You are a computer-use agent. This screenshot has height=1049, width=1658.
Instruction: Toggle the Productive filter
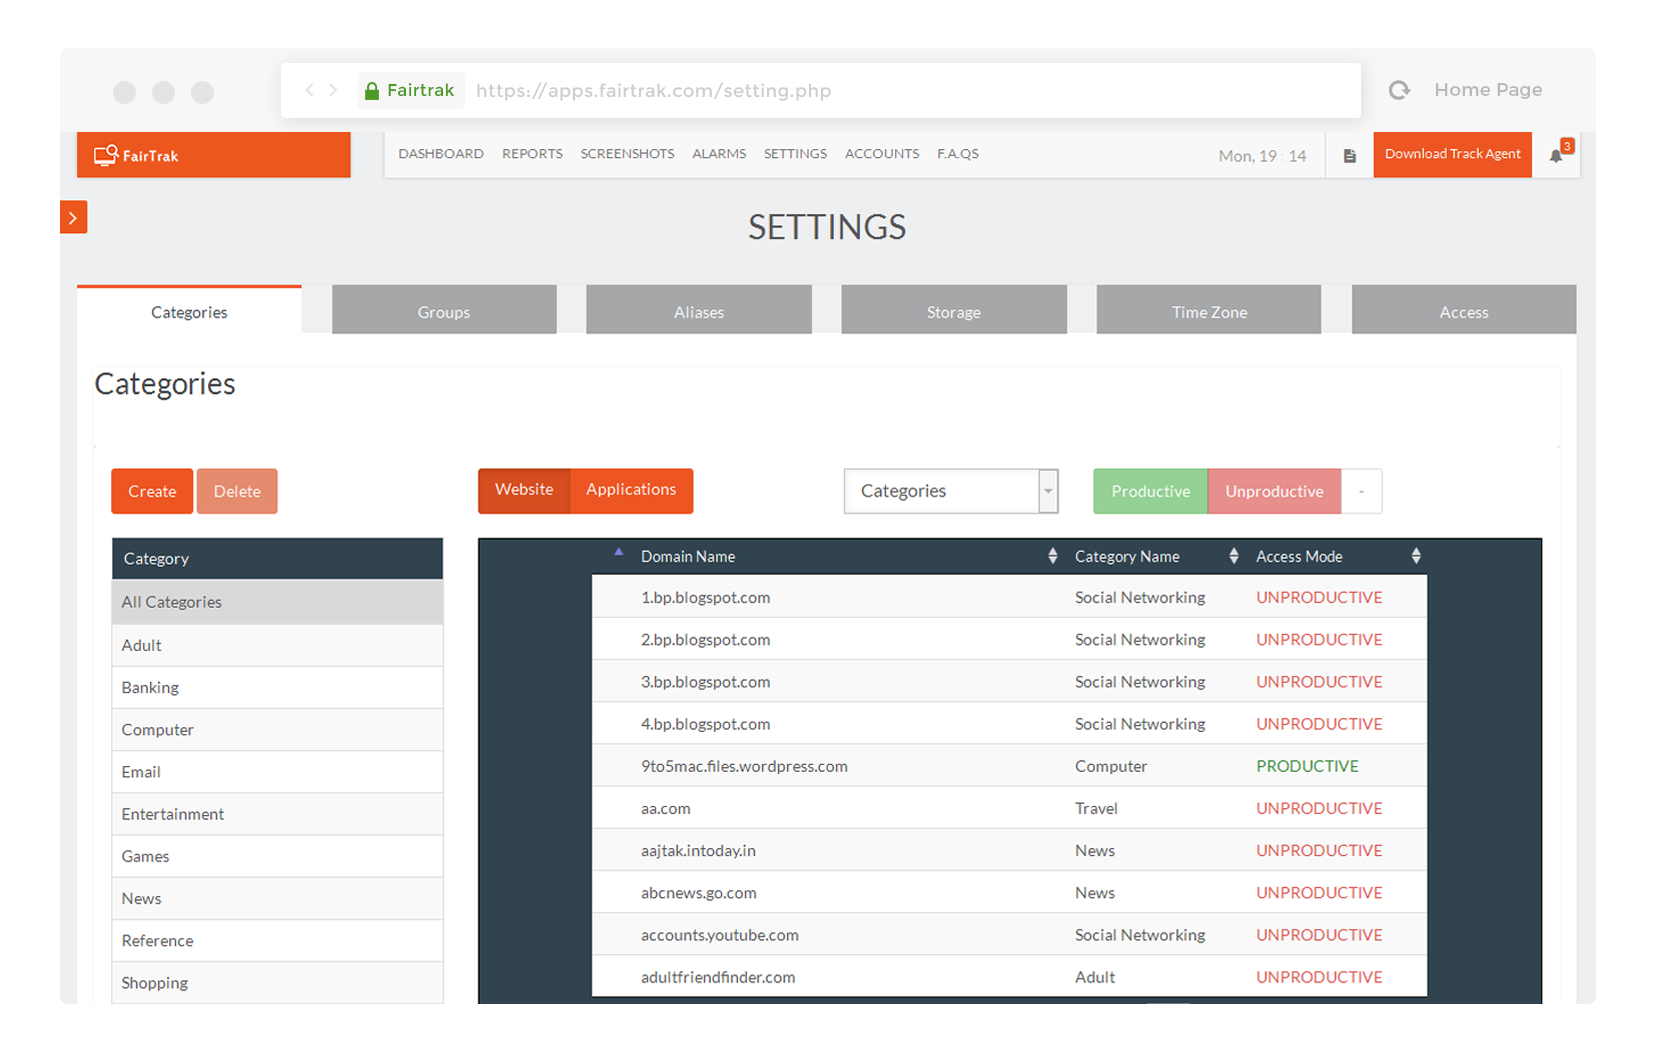[1150, 491]
